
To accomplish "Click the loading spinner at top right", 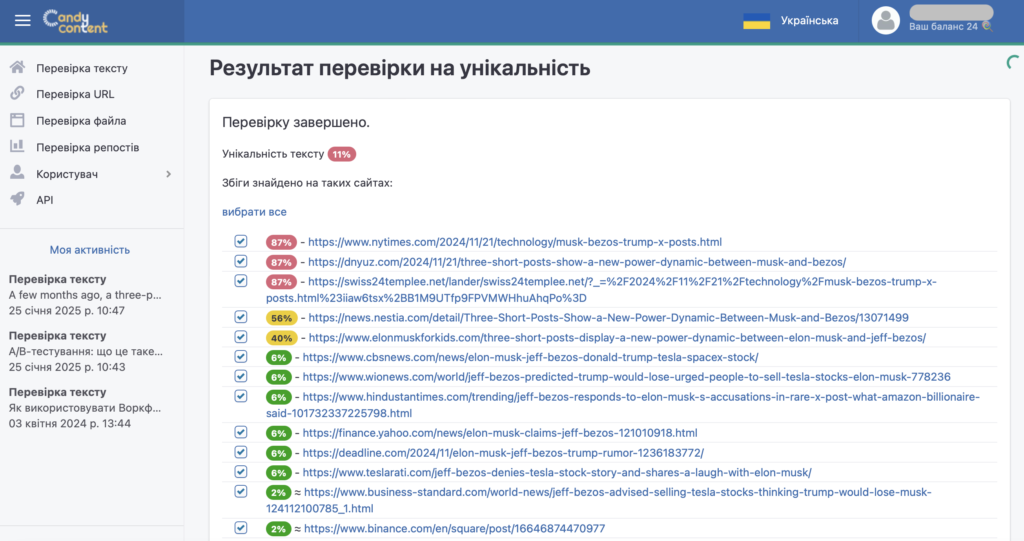I will (x=1012, y=63).
